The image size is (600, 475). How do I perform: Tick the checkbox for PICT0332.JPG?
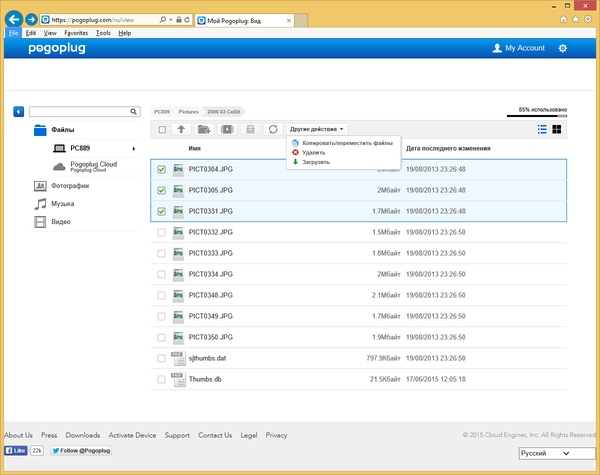tap(162, 232)
